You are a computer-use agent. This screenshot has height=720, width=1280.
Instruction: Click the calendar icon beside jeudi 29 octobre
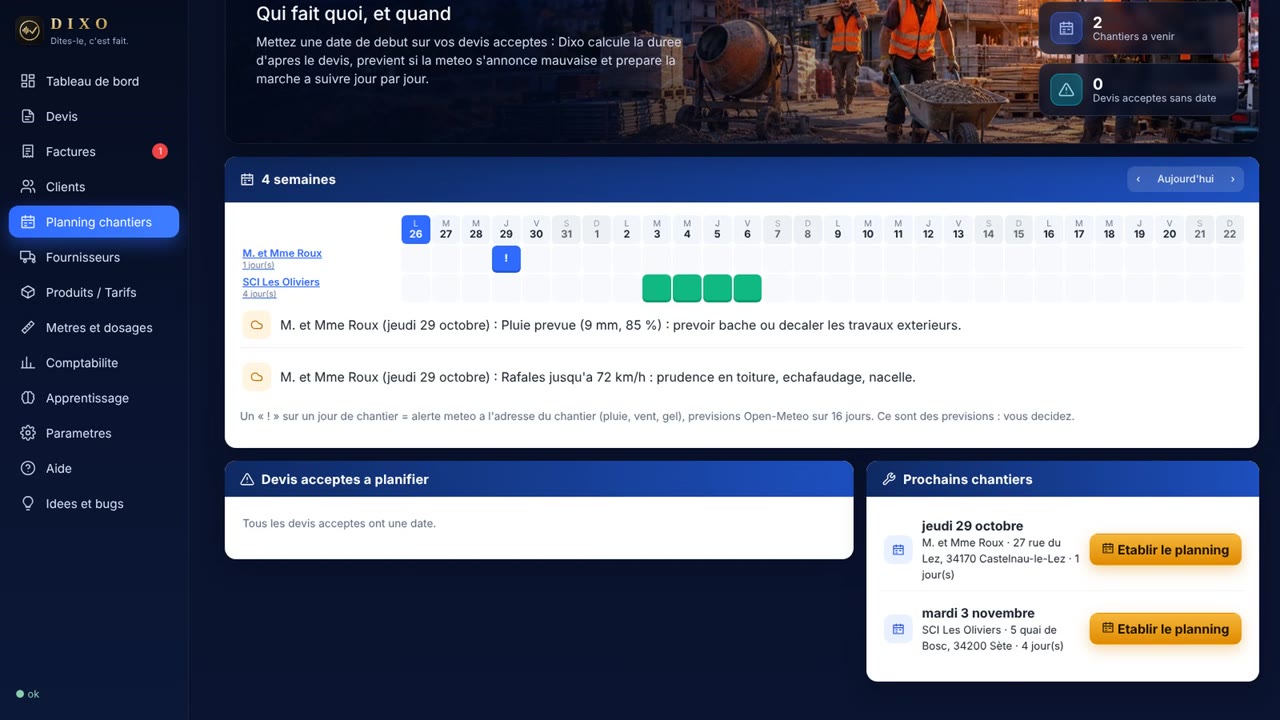pyautogui.click(x=898, y=549)
